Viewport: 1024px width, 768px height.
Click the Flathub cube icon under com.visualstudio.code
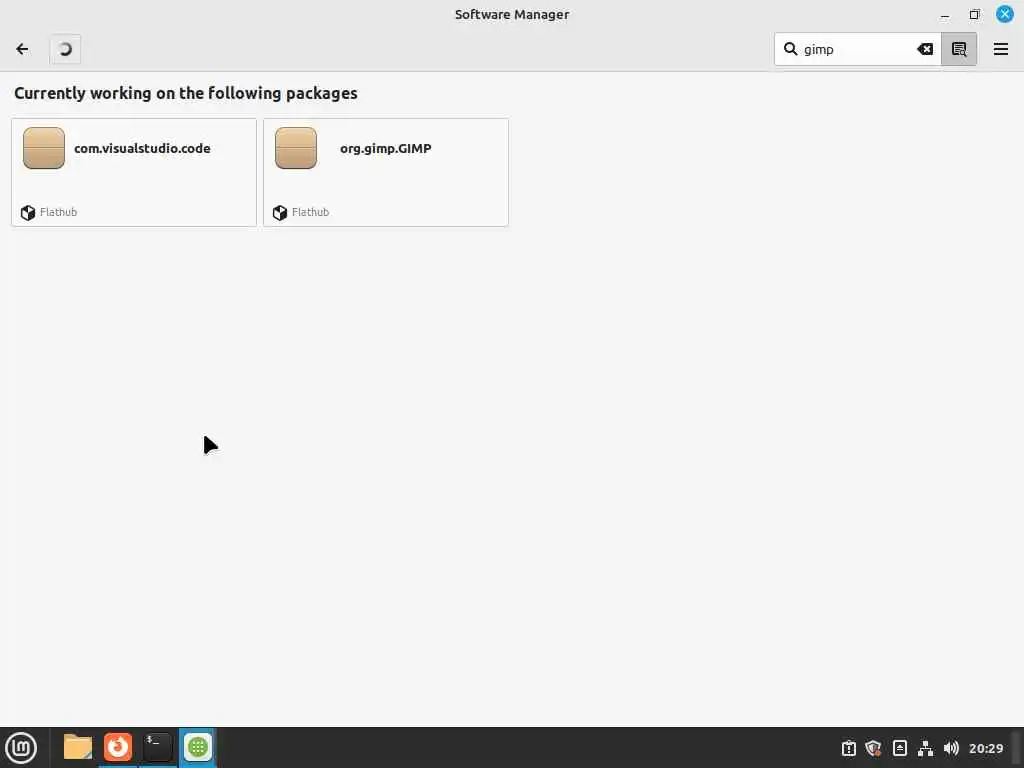tap(27, 213)
